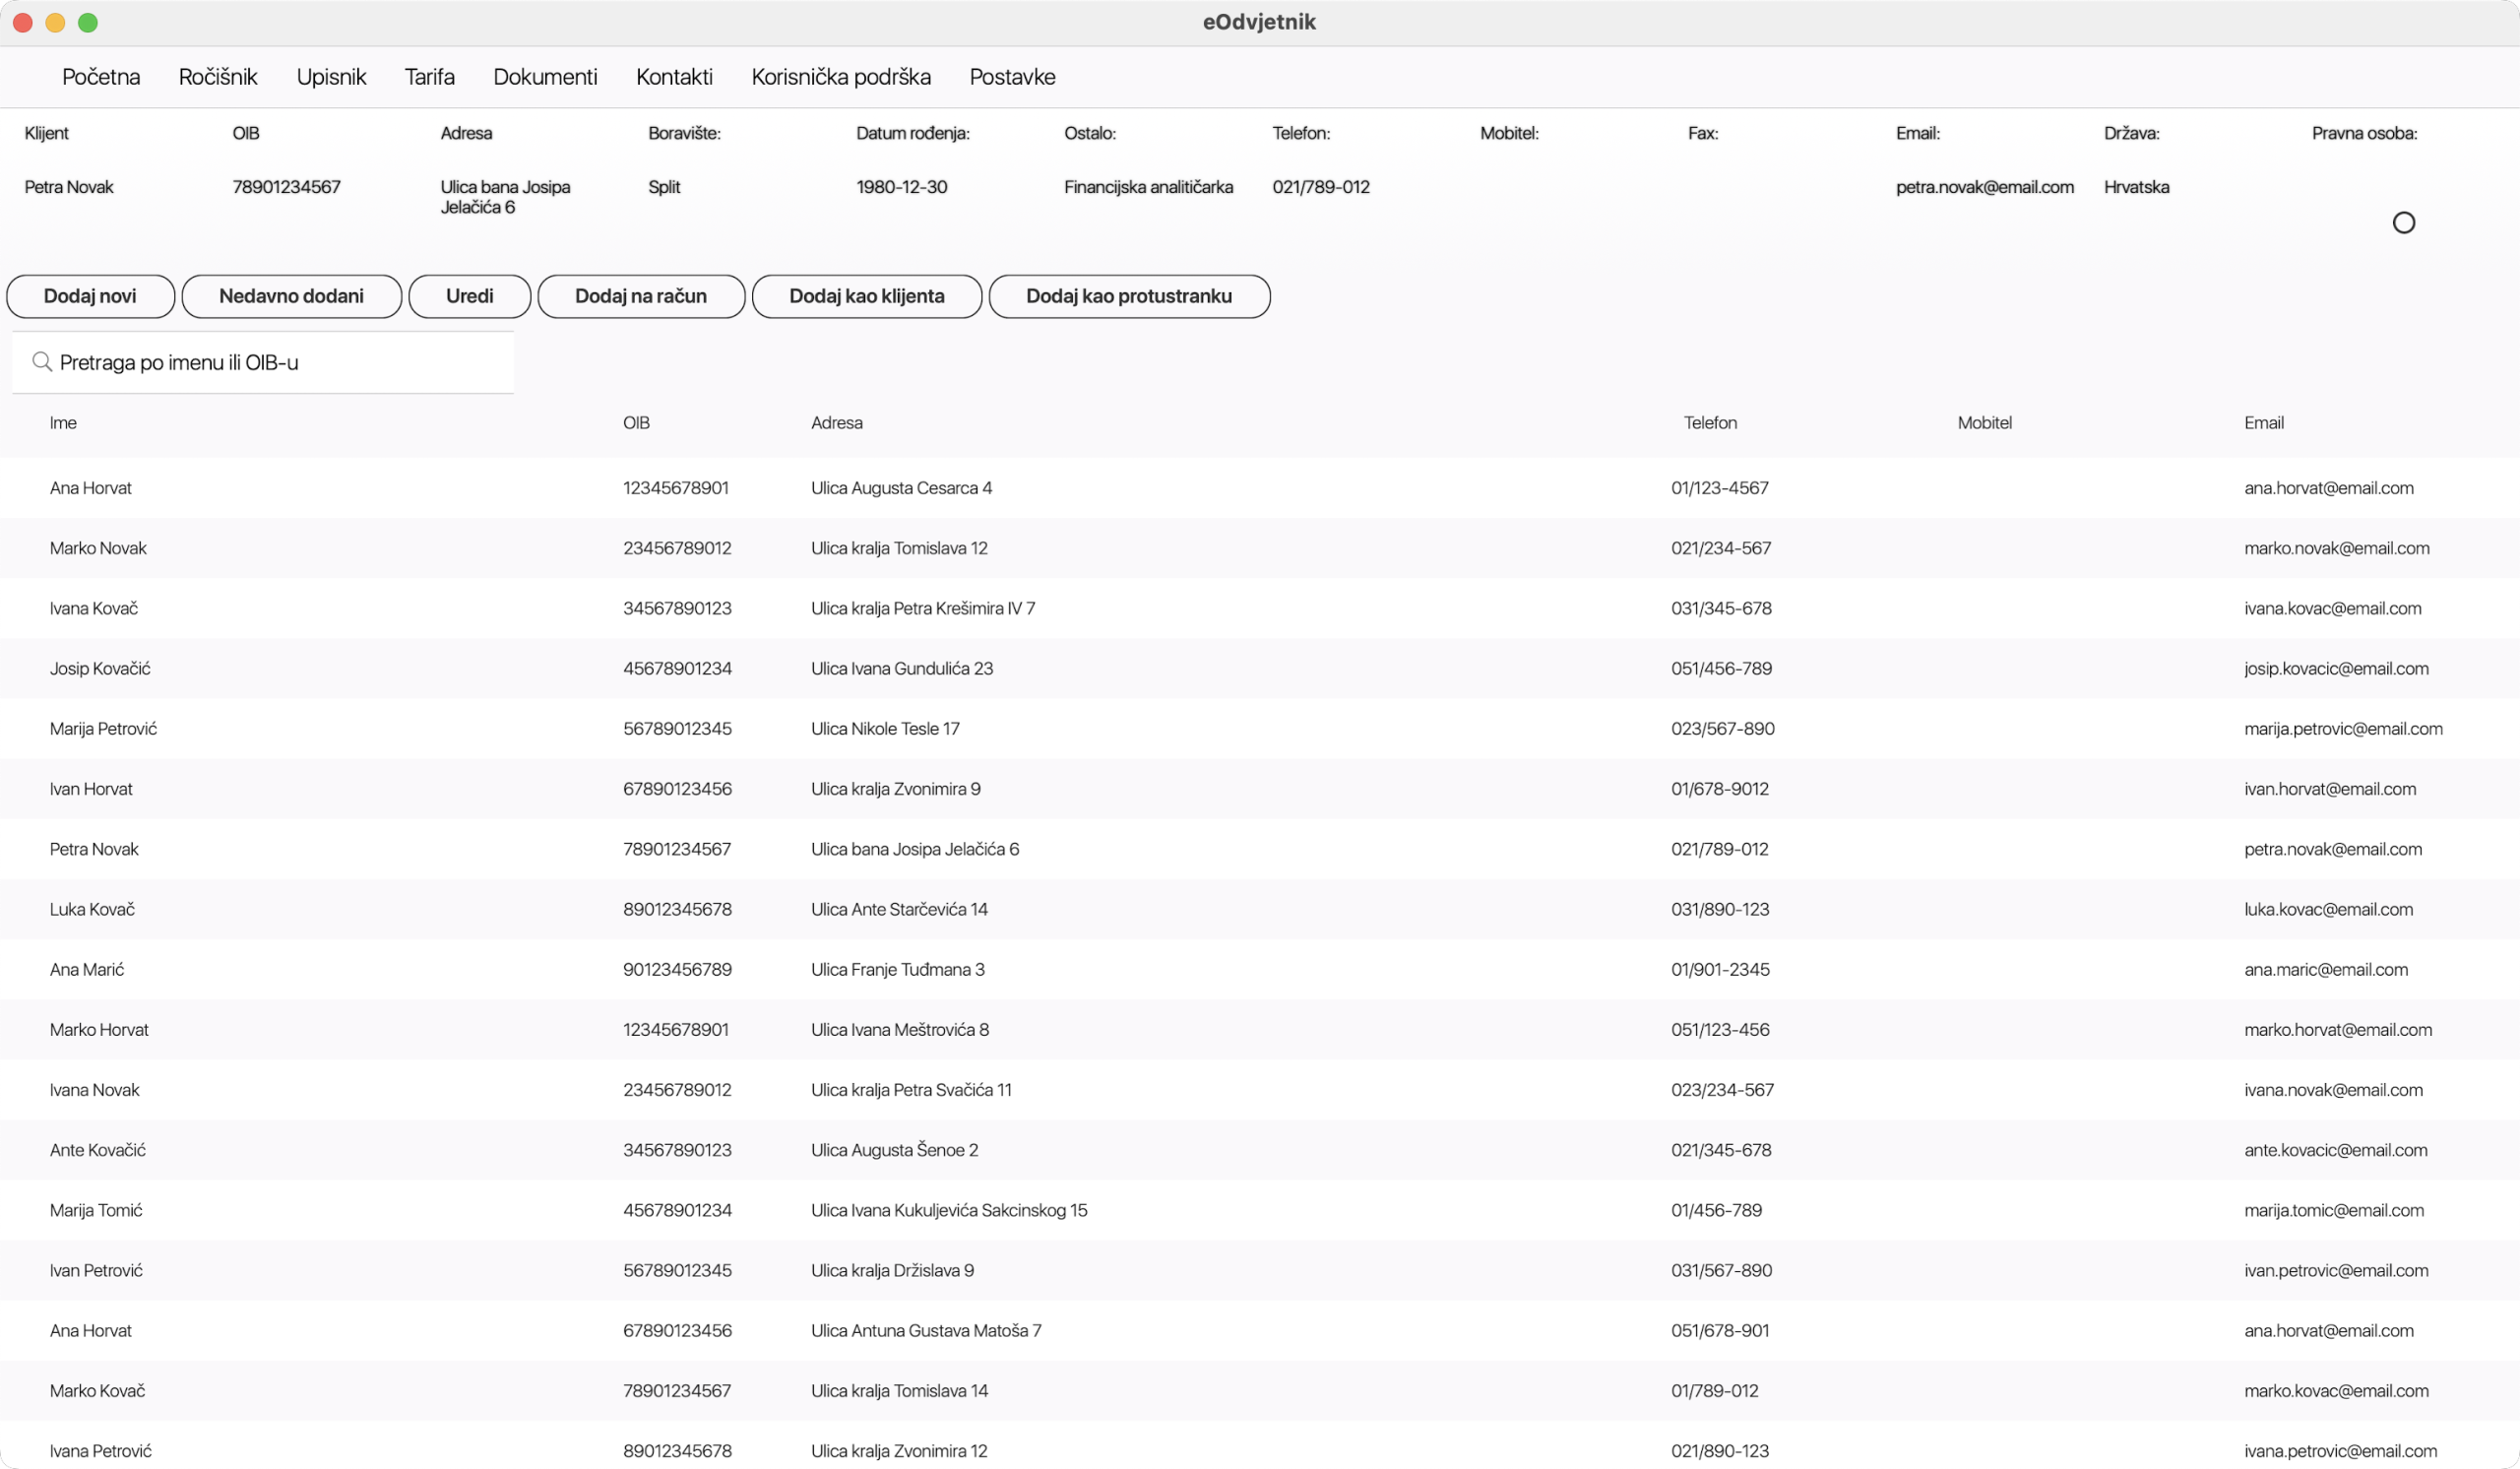Open the Postavke settings page
Screen dimensions: 2520x1469
[1012, 76]
